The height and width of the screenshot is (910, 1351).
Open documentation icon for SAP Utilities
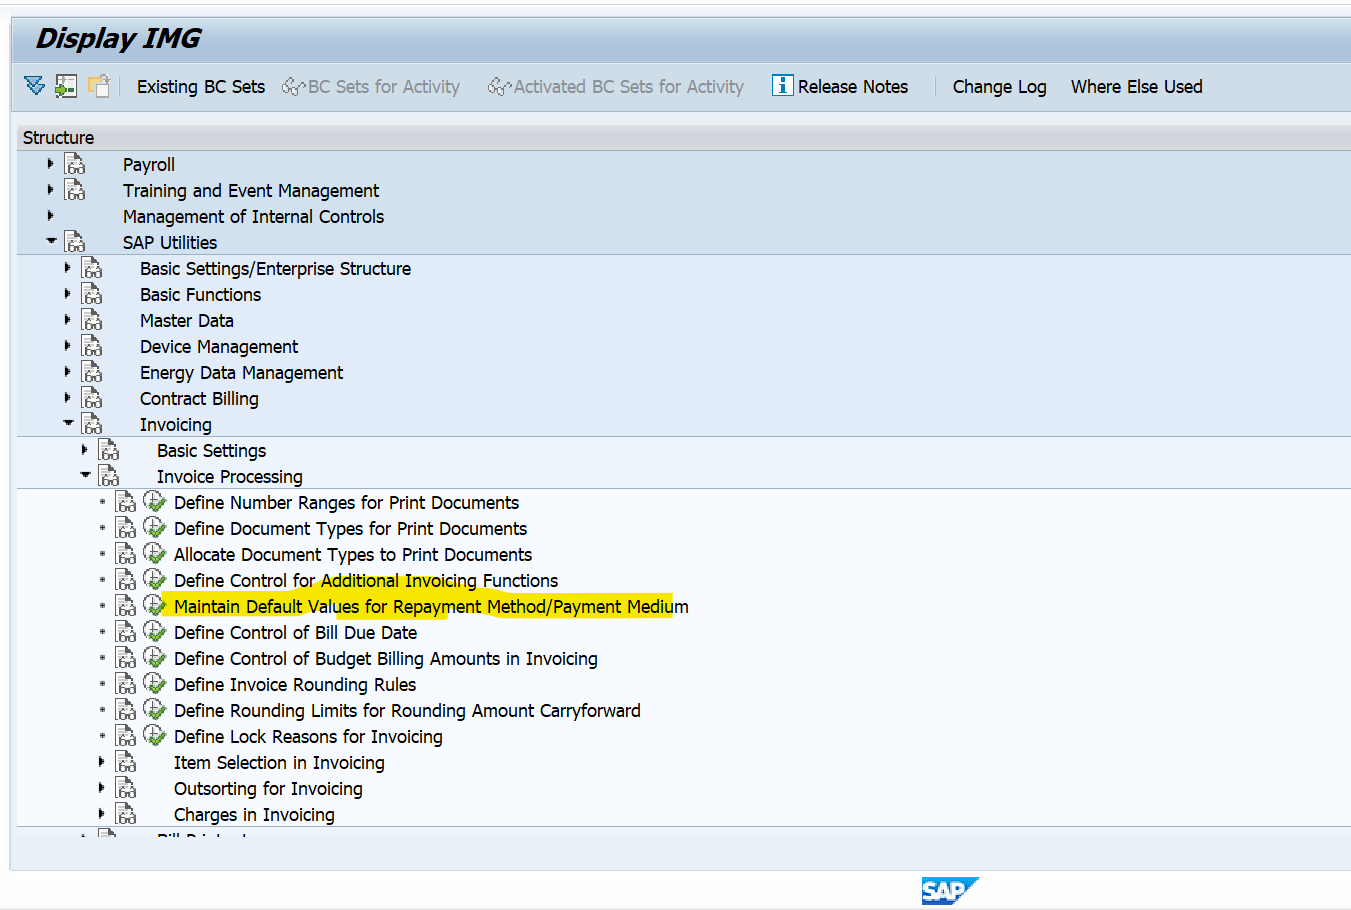pos(75,242)
